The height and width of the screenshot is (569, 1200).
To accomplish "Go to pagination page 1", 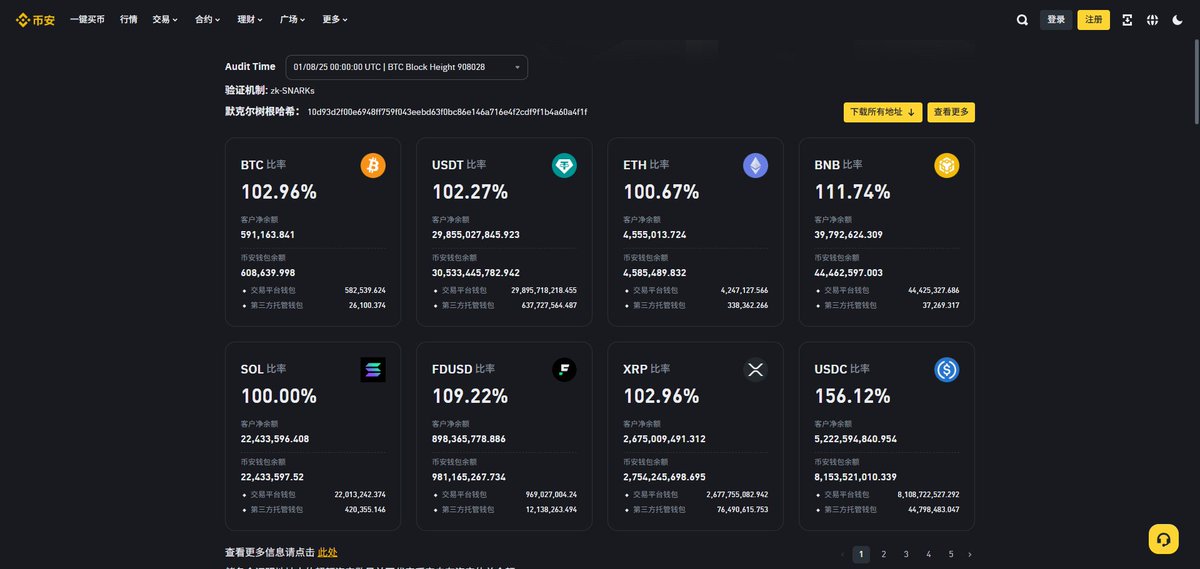I will pyautogui.click(x=861, y=554).
